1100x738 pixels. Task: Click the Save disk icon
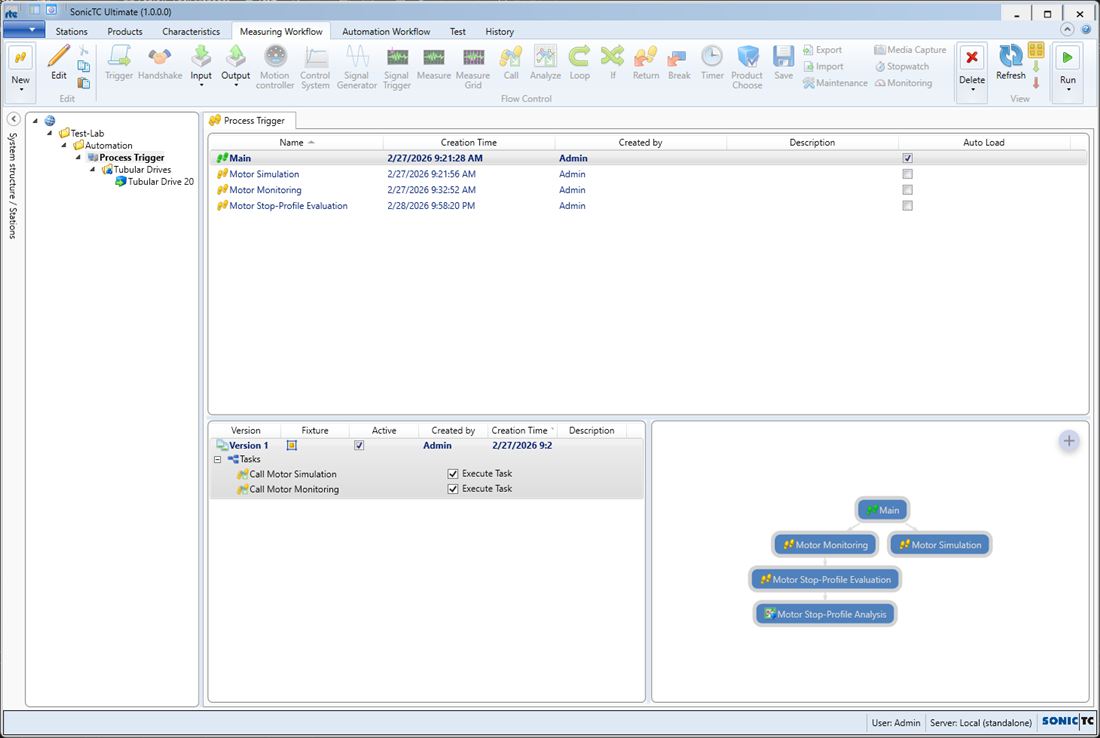[x=783, y=56]
